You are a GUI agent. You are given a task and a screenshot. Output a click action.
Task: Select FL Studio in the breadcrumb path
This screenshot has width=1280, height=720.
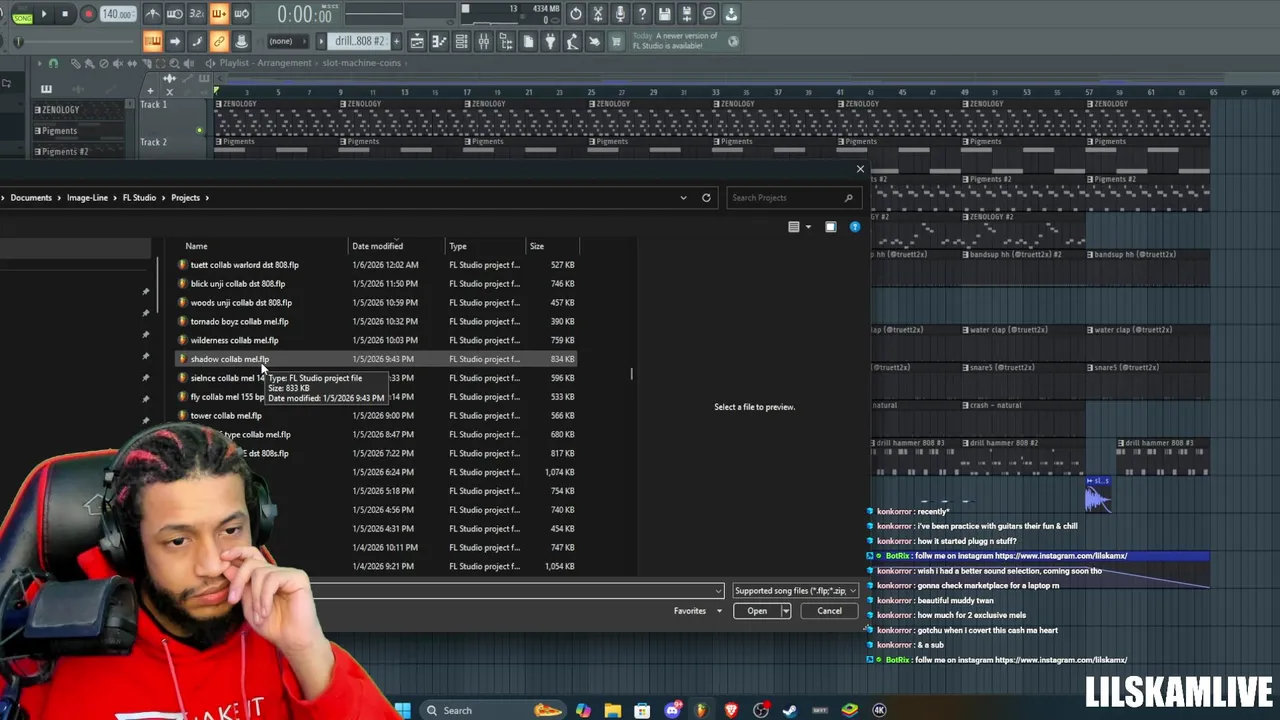(x=139, y=197)
